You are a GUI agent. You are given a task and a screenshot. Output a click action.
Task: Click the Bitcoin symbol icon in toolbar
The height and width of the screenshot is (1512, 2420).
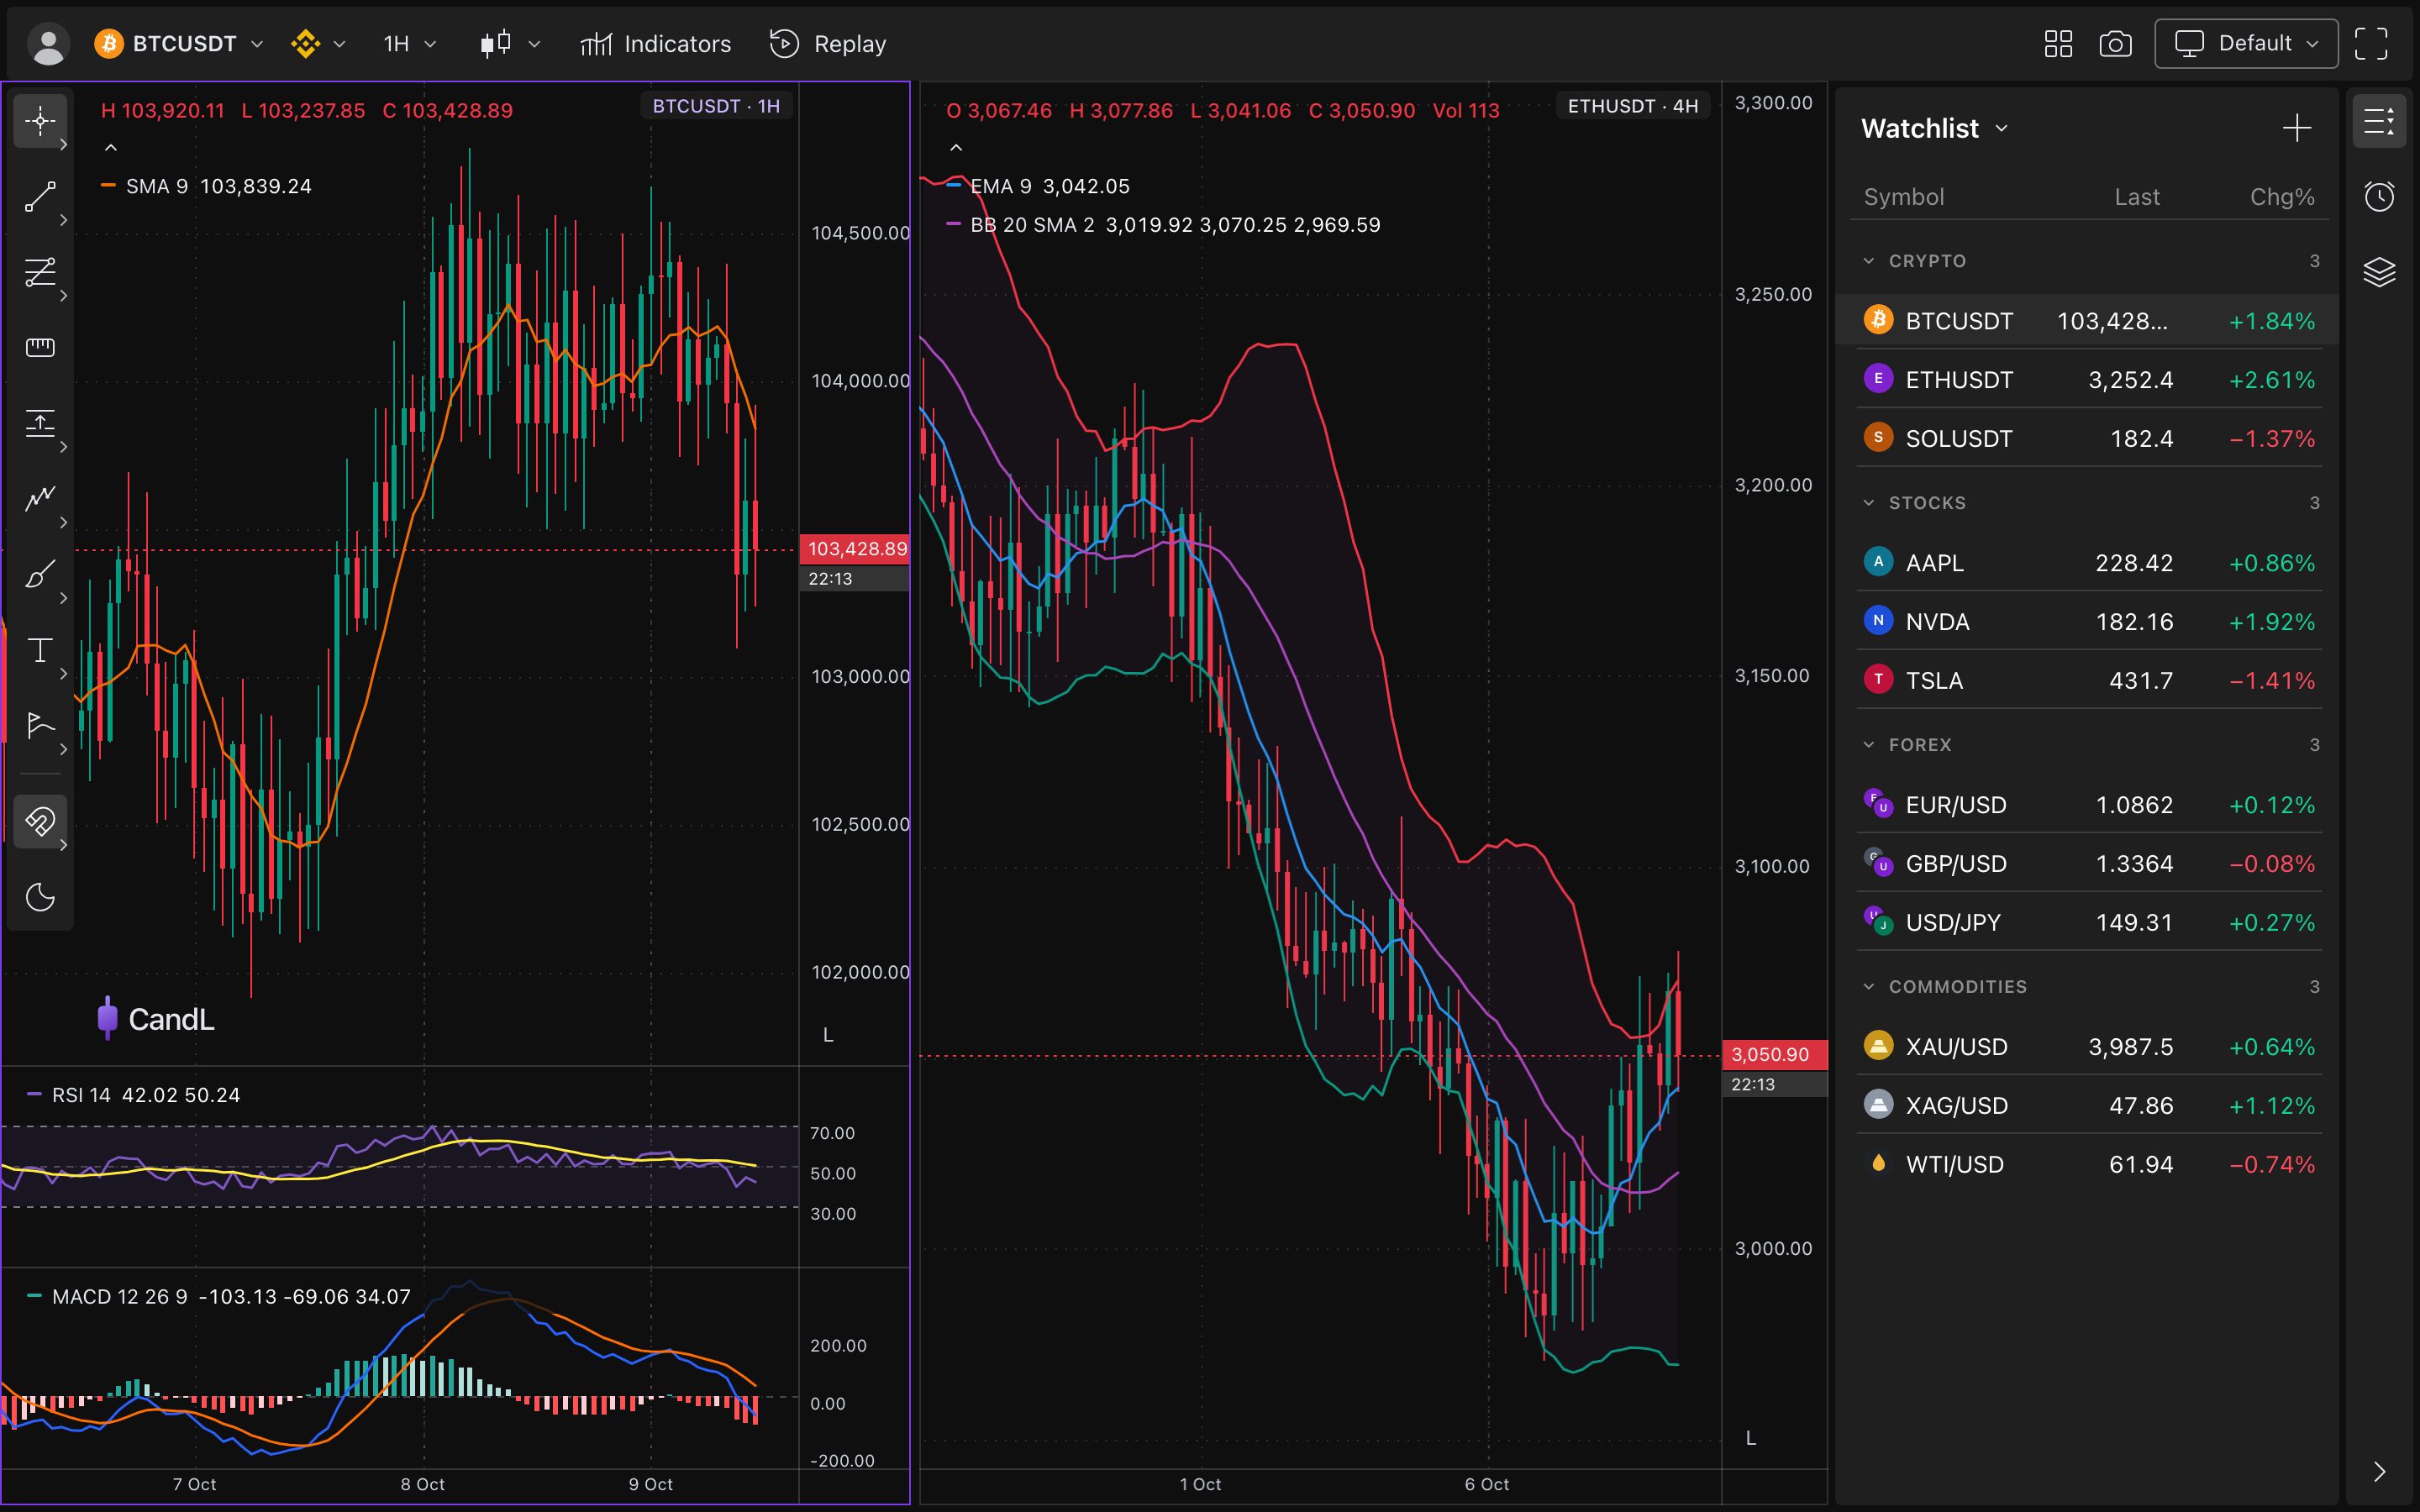click(109, 44)
